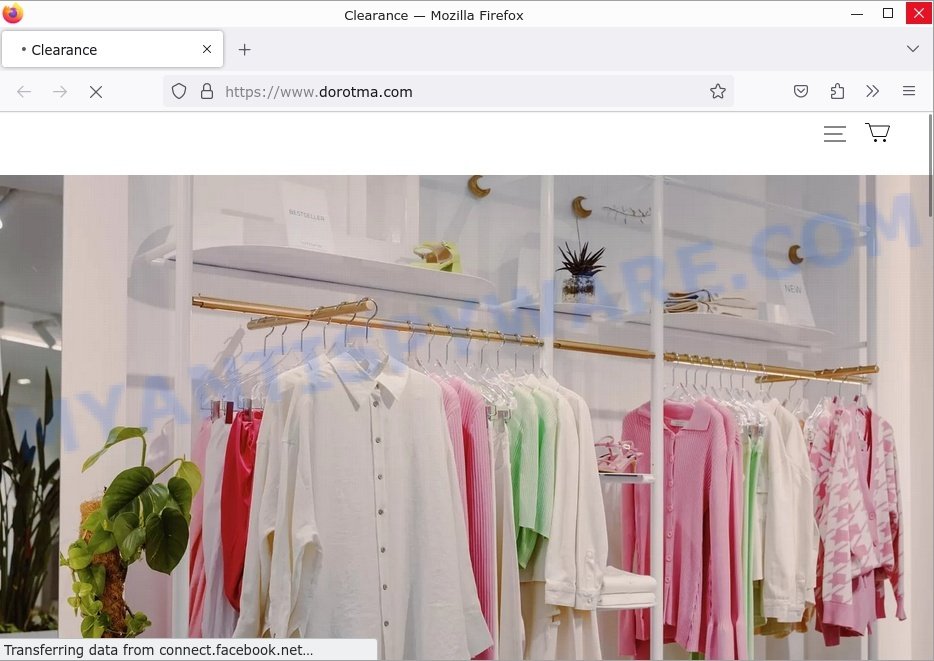The height and width of the screenshot is (661, 934).
Task: Show more tools overflow chevron
Action: pos(873,91)
